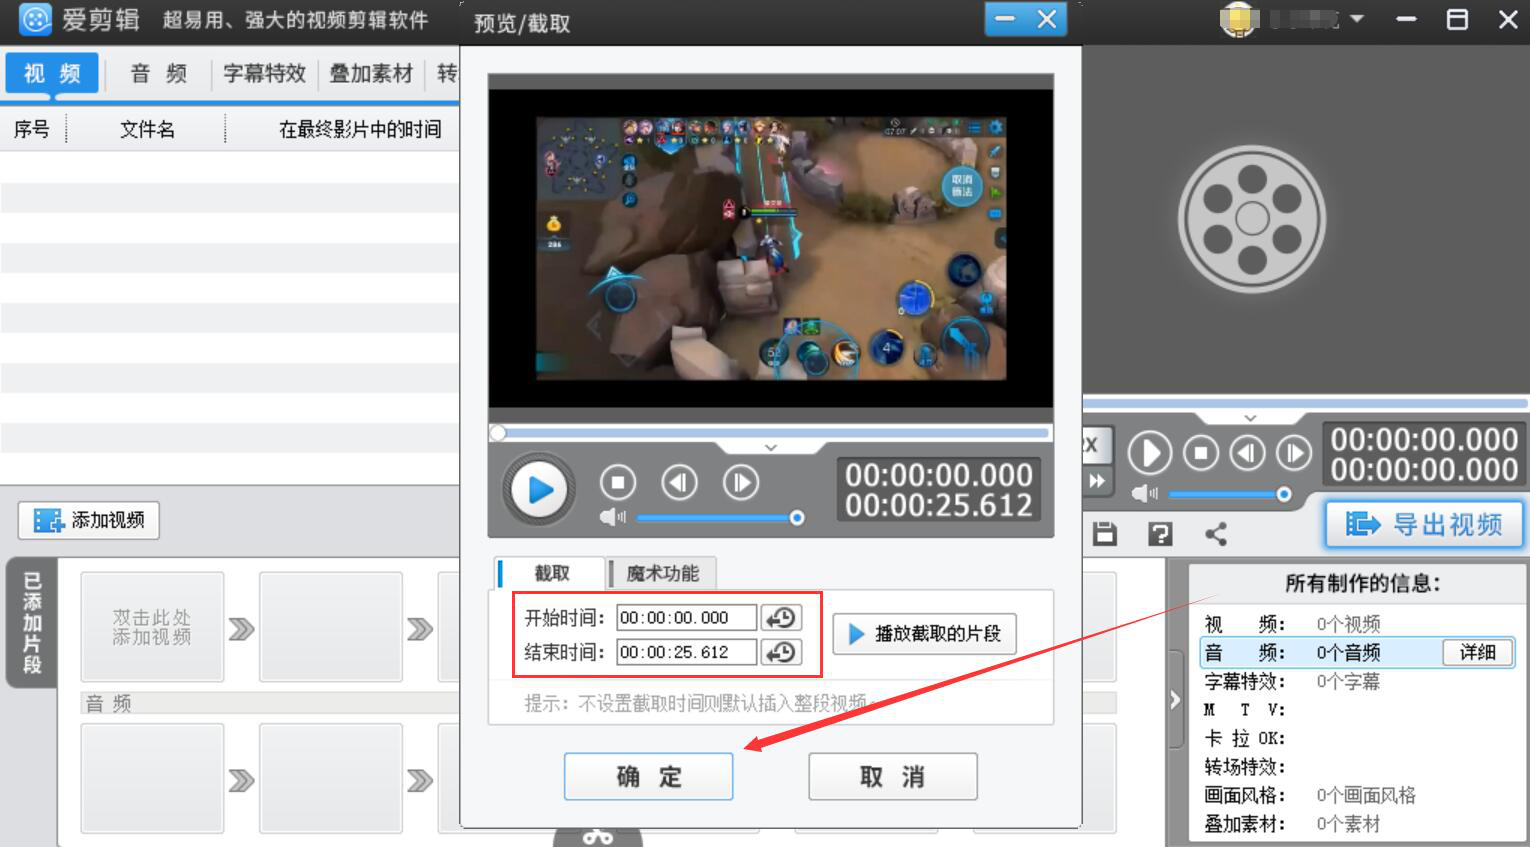Open the help question-mark icon
Image resolution: width=1530 pixels, height=847 pixels.
pos(1160,534)
